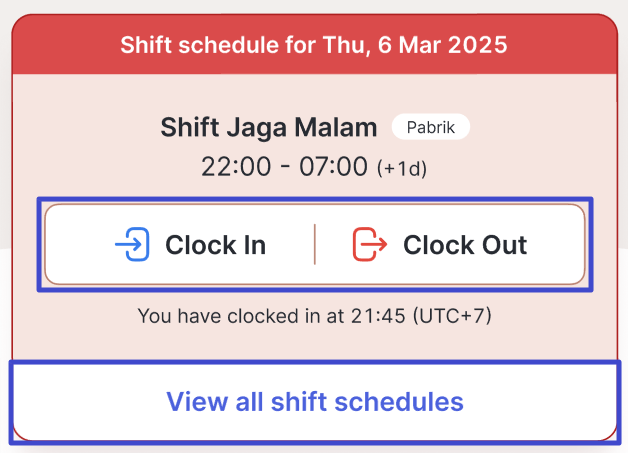
Task: Click the 07:00 shift end time
Action: coord(333,167)
